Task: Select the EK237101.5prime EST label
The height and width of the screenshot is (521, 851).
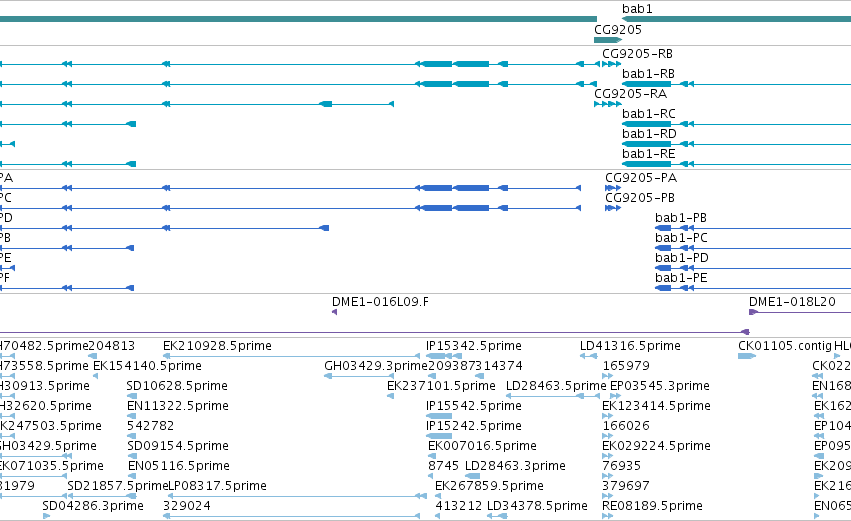Action: coord(441,386)
